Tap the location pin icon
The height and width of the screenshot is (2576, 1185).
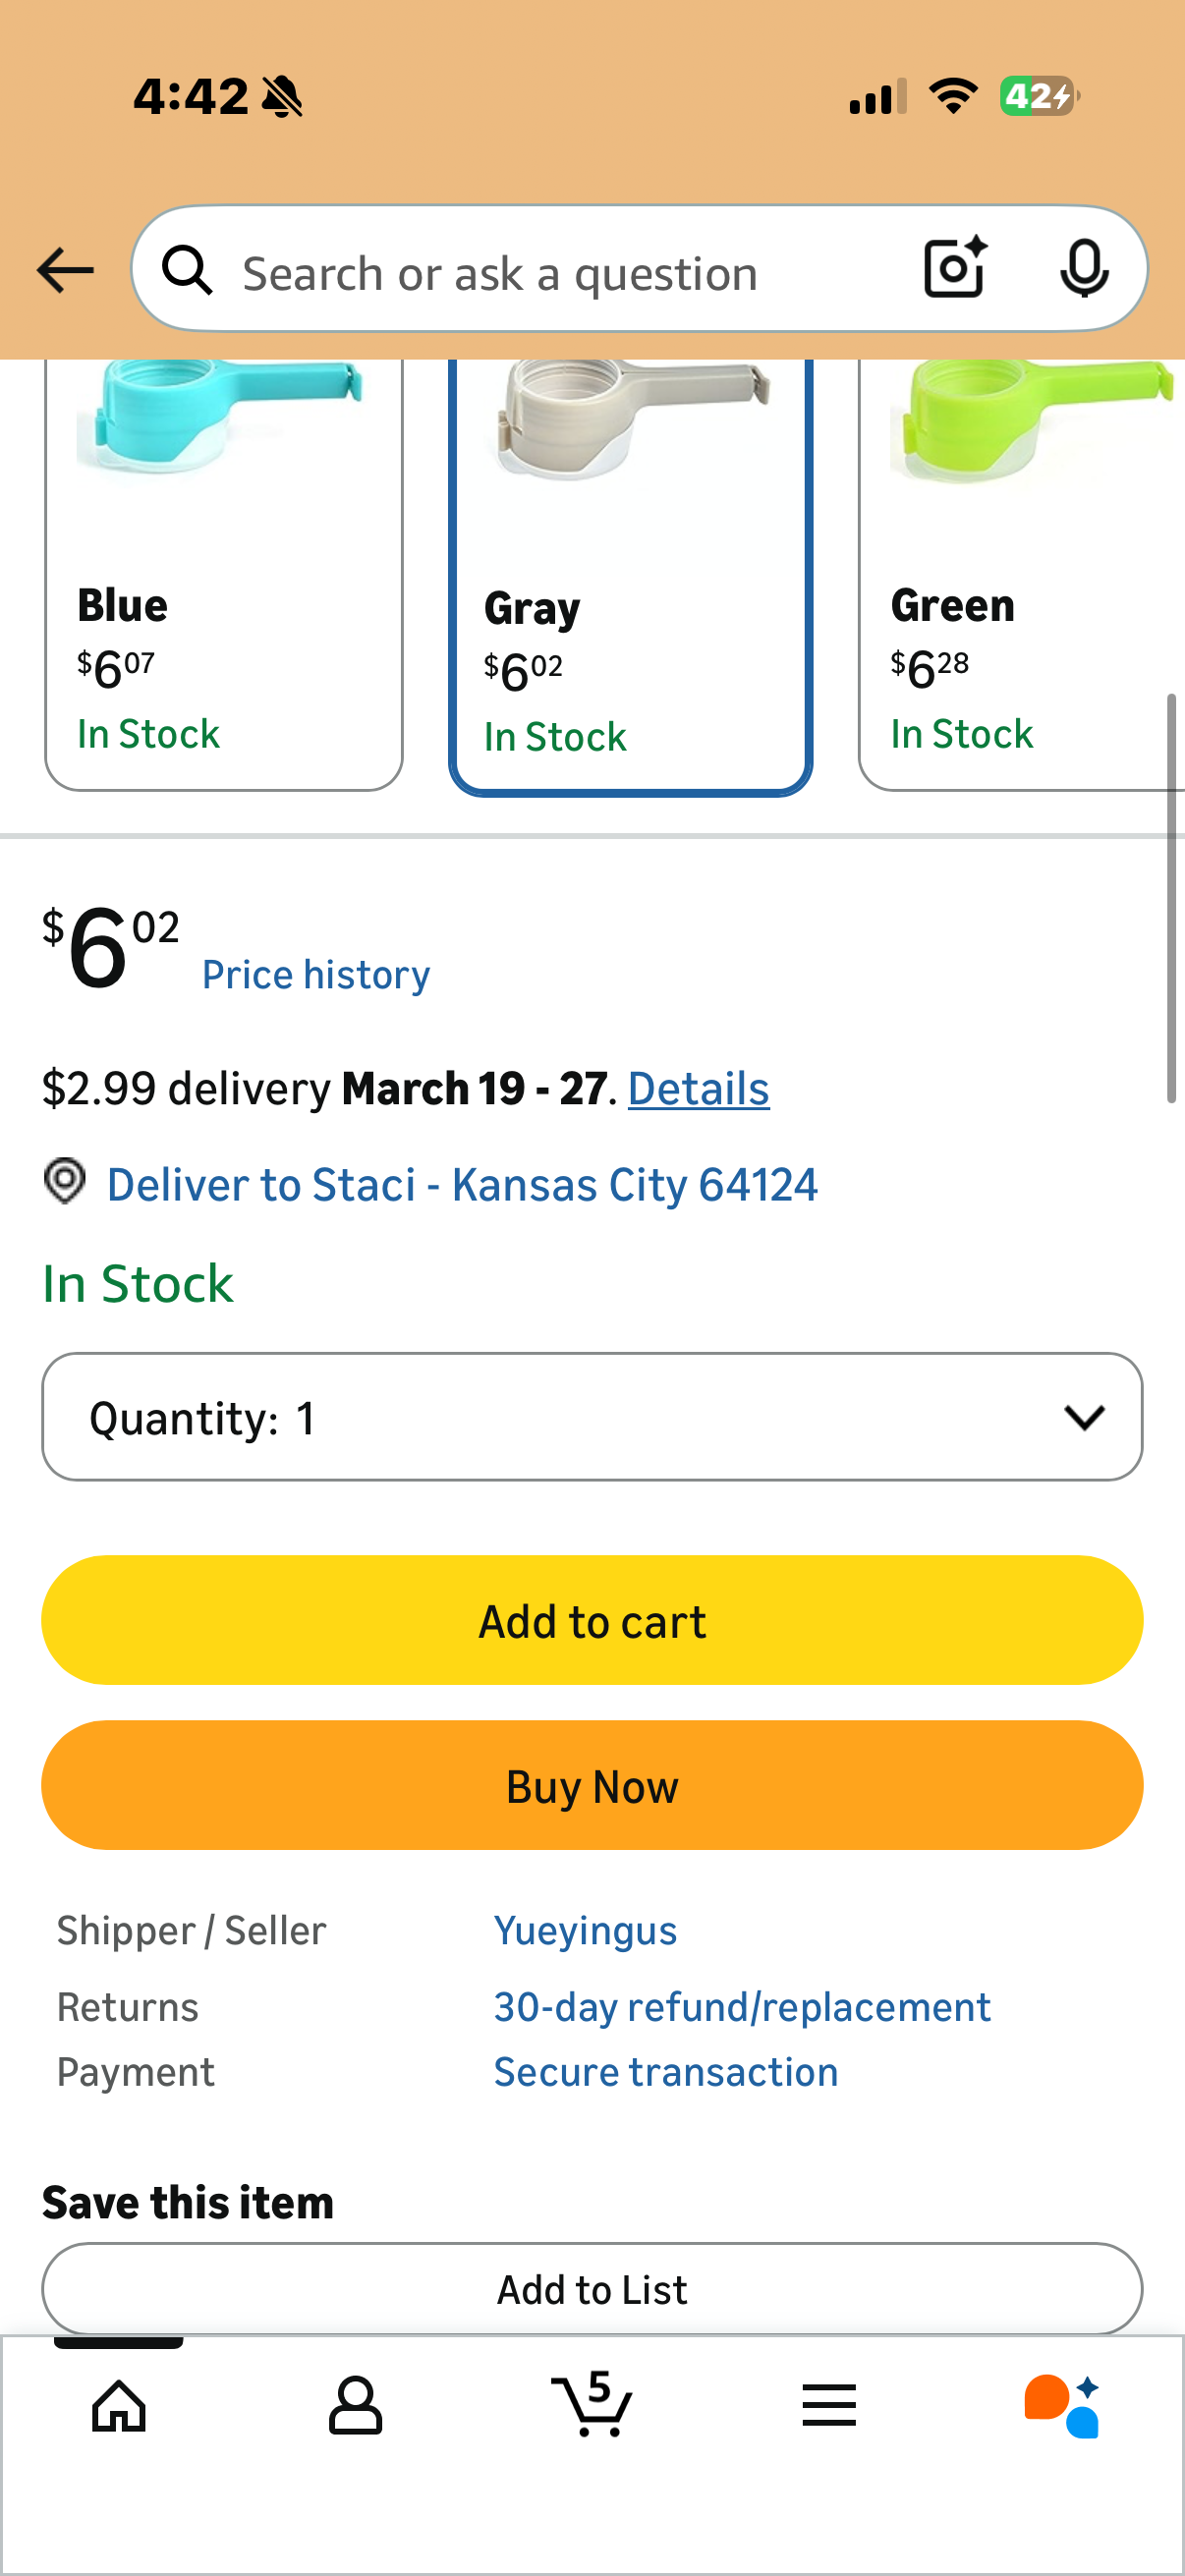pos(65,1181)
